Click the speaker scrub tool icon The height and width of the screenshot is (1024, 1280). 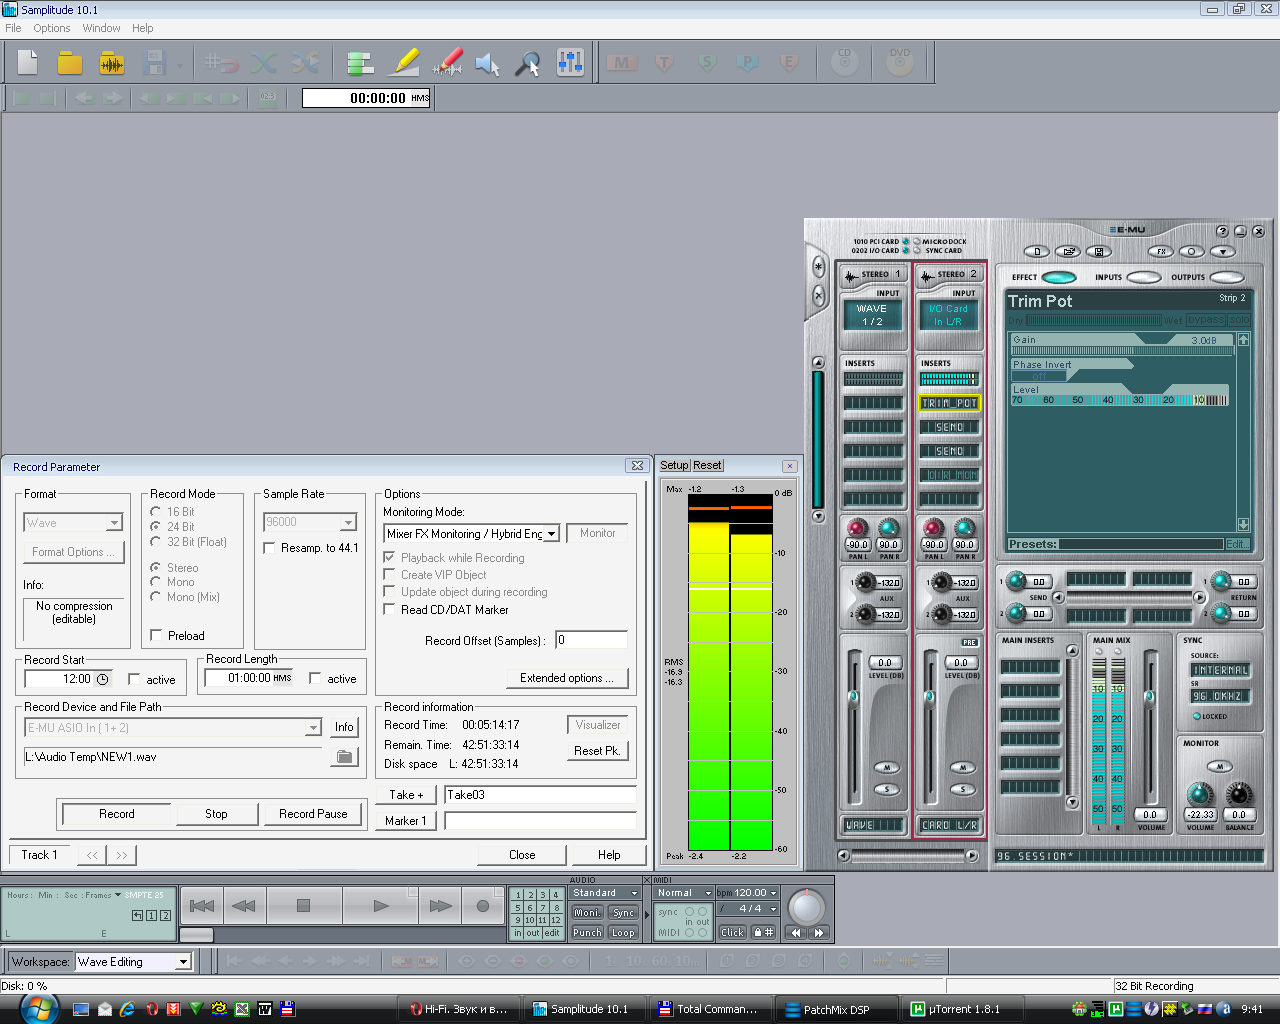487,64
